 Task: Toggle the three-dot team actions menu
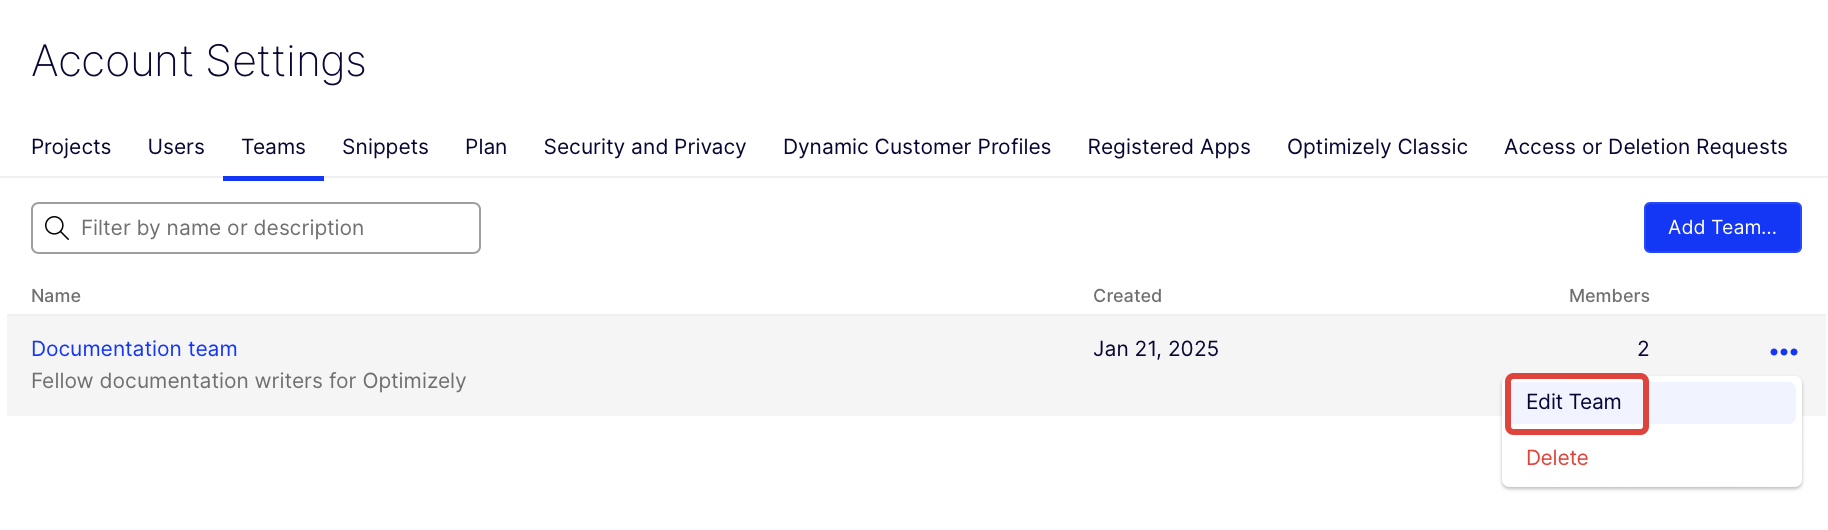point(1783,352)
